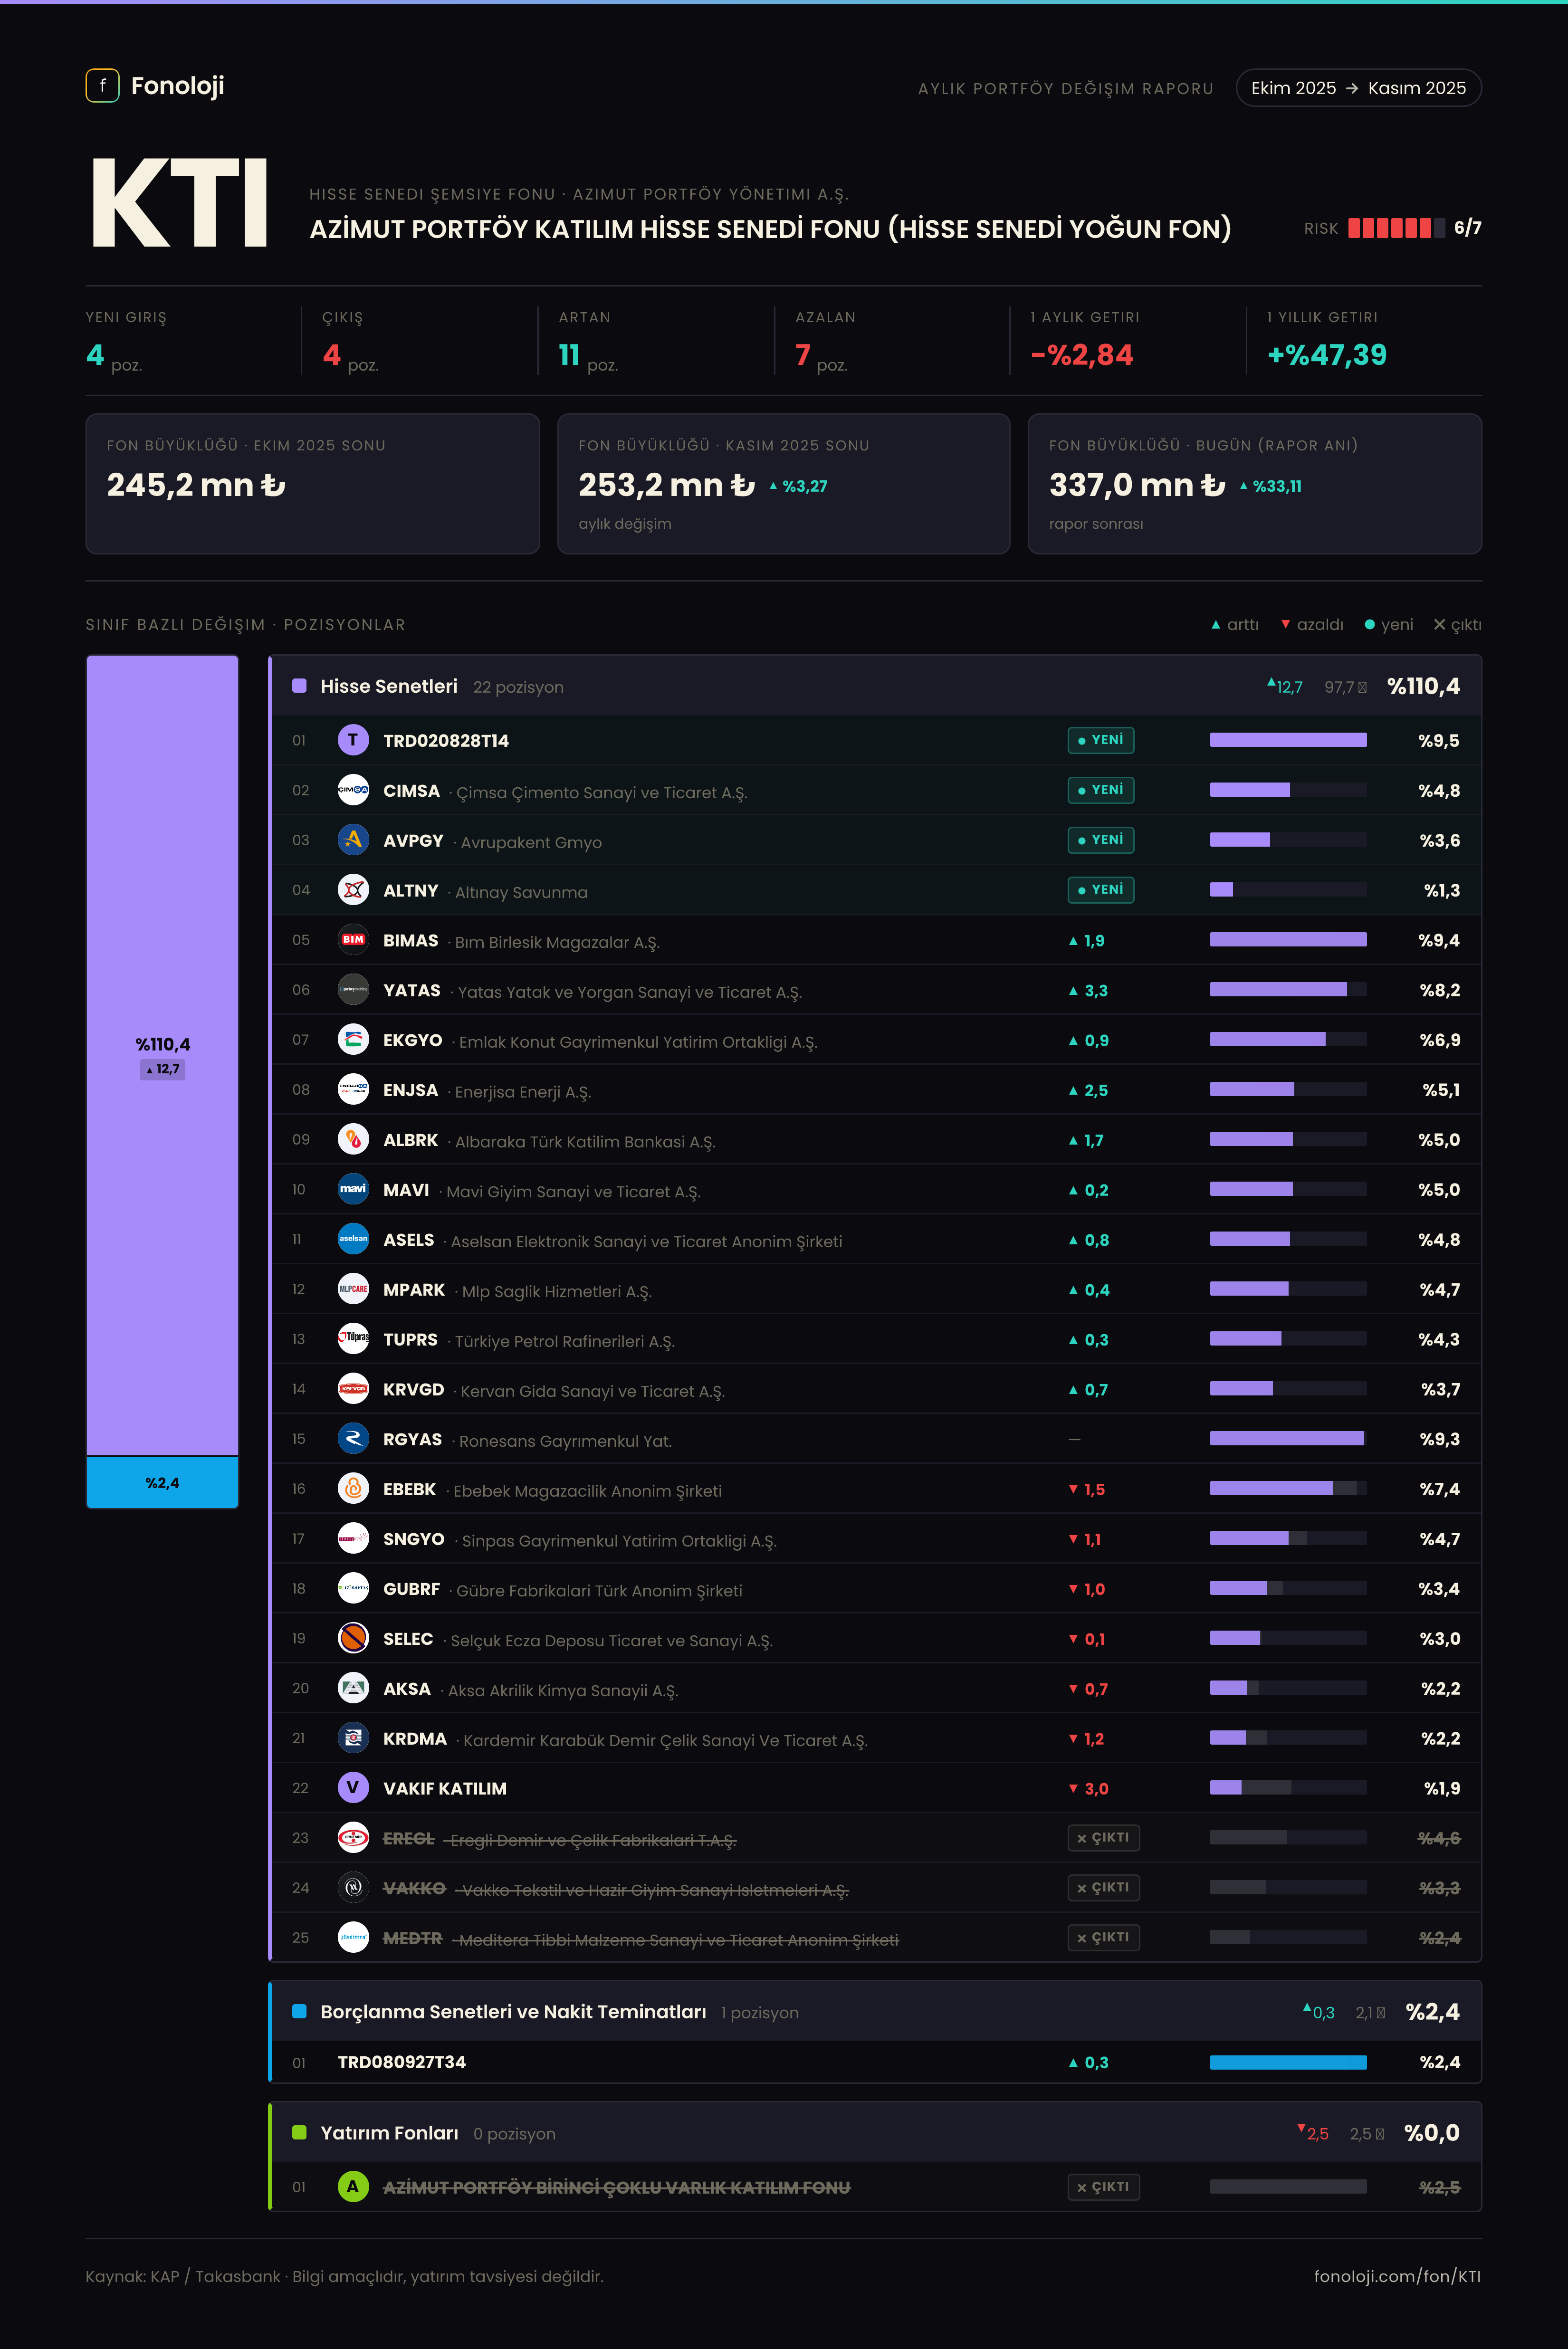
Task: Click the SNGYO company logo
Action: click(353, 1539)
